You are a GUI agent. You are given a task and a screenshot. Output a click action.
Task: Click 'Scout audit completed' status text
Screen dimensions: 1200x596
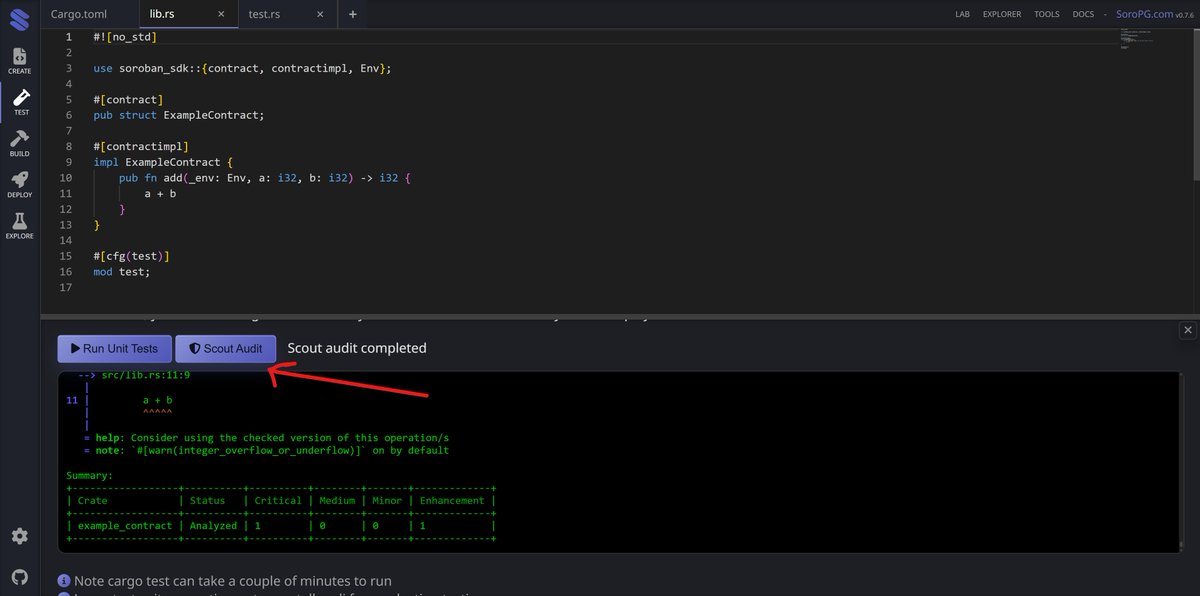tap(357, 348)
